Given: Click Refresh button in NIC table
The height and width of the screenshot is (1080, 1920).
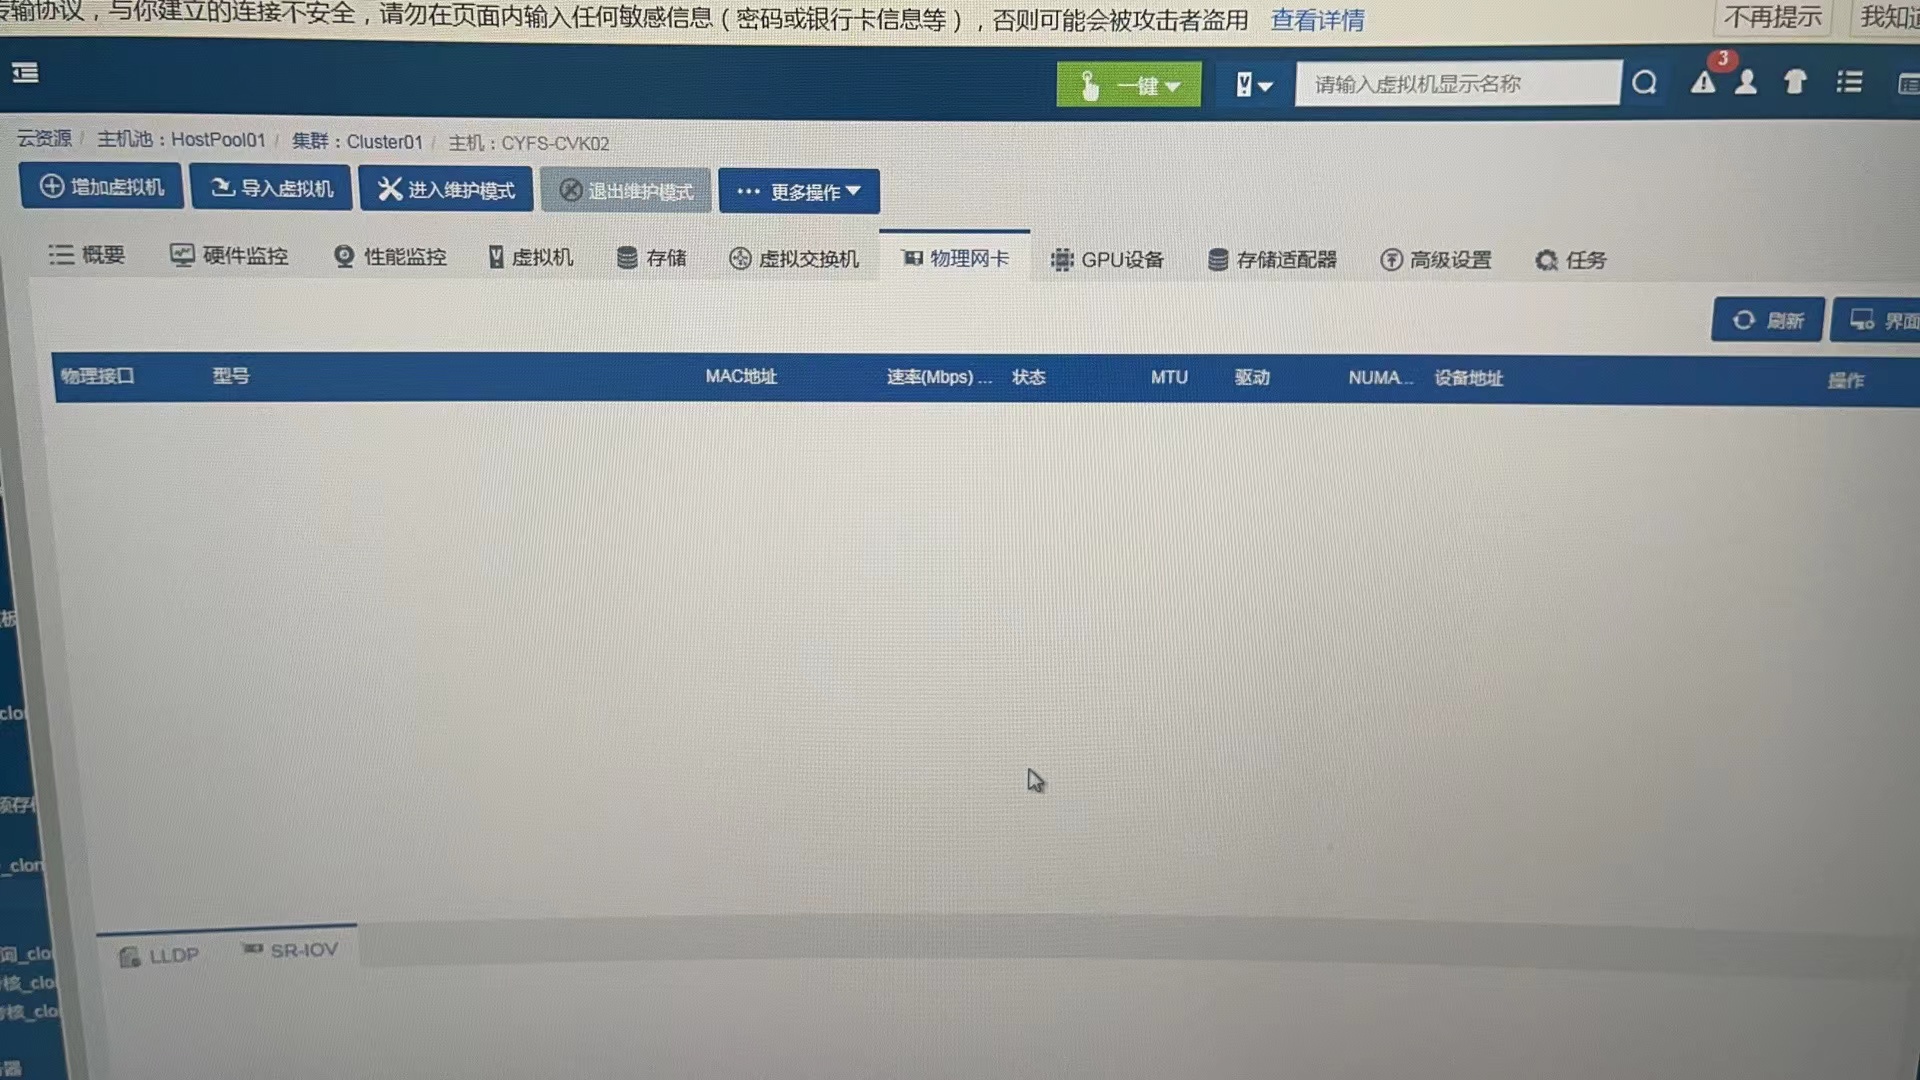Looking at the screenshot, I should (1767, 320).
